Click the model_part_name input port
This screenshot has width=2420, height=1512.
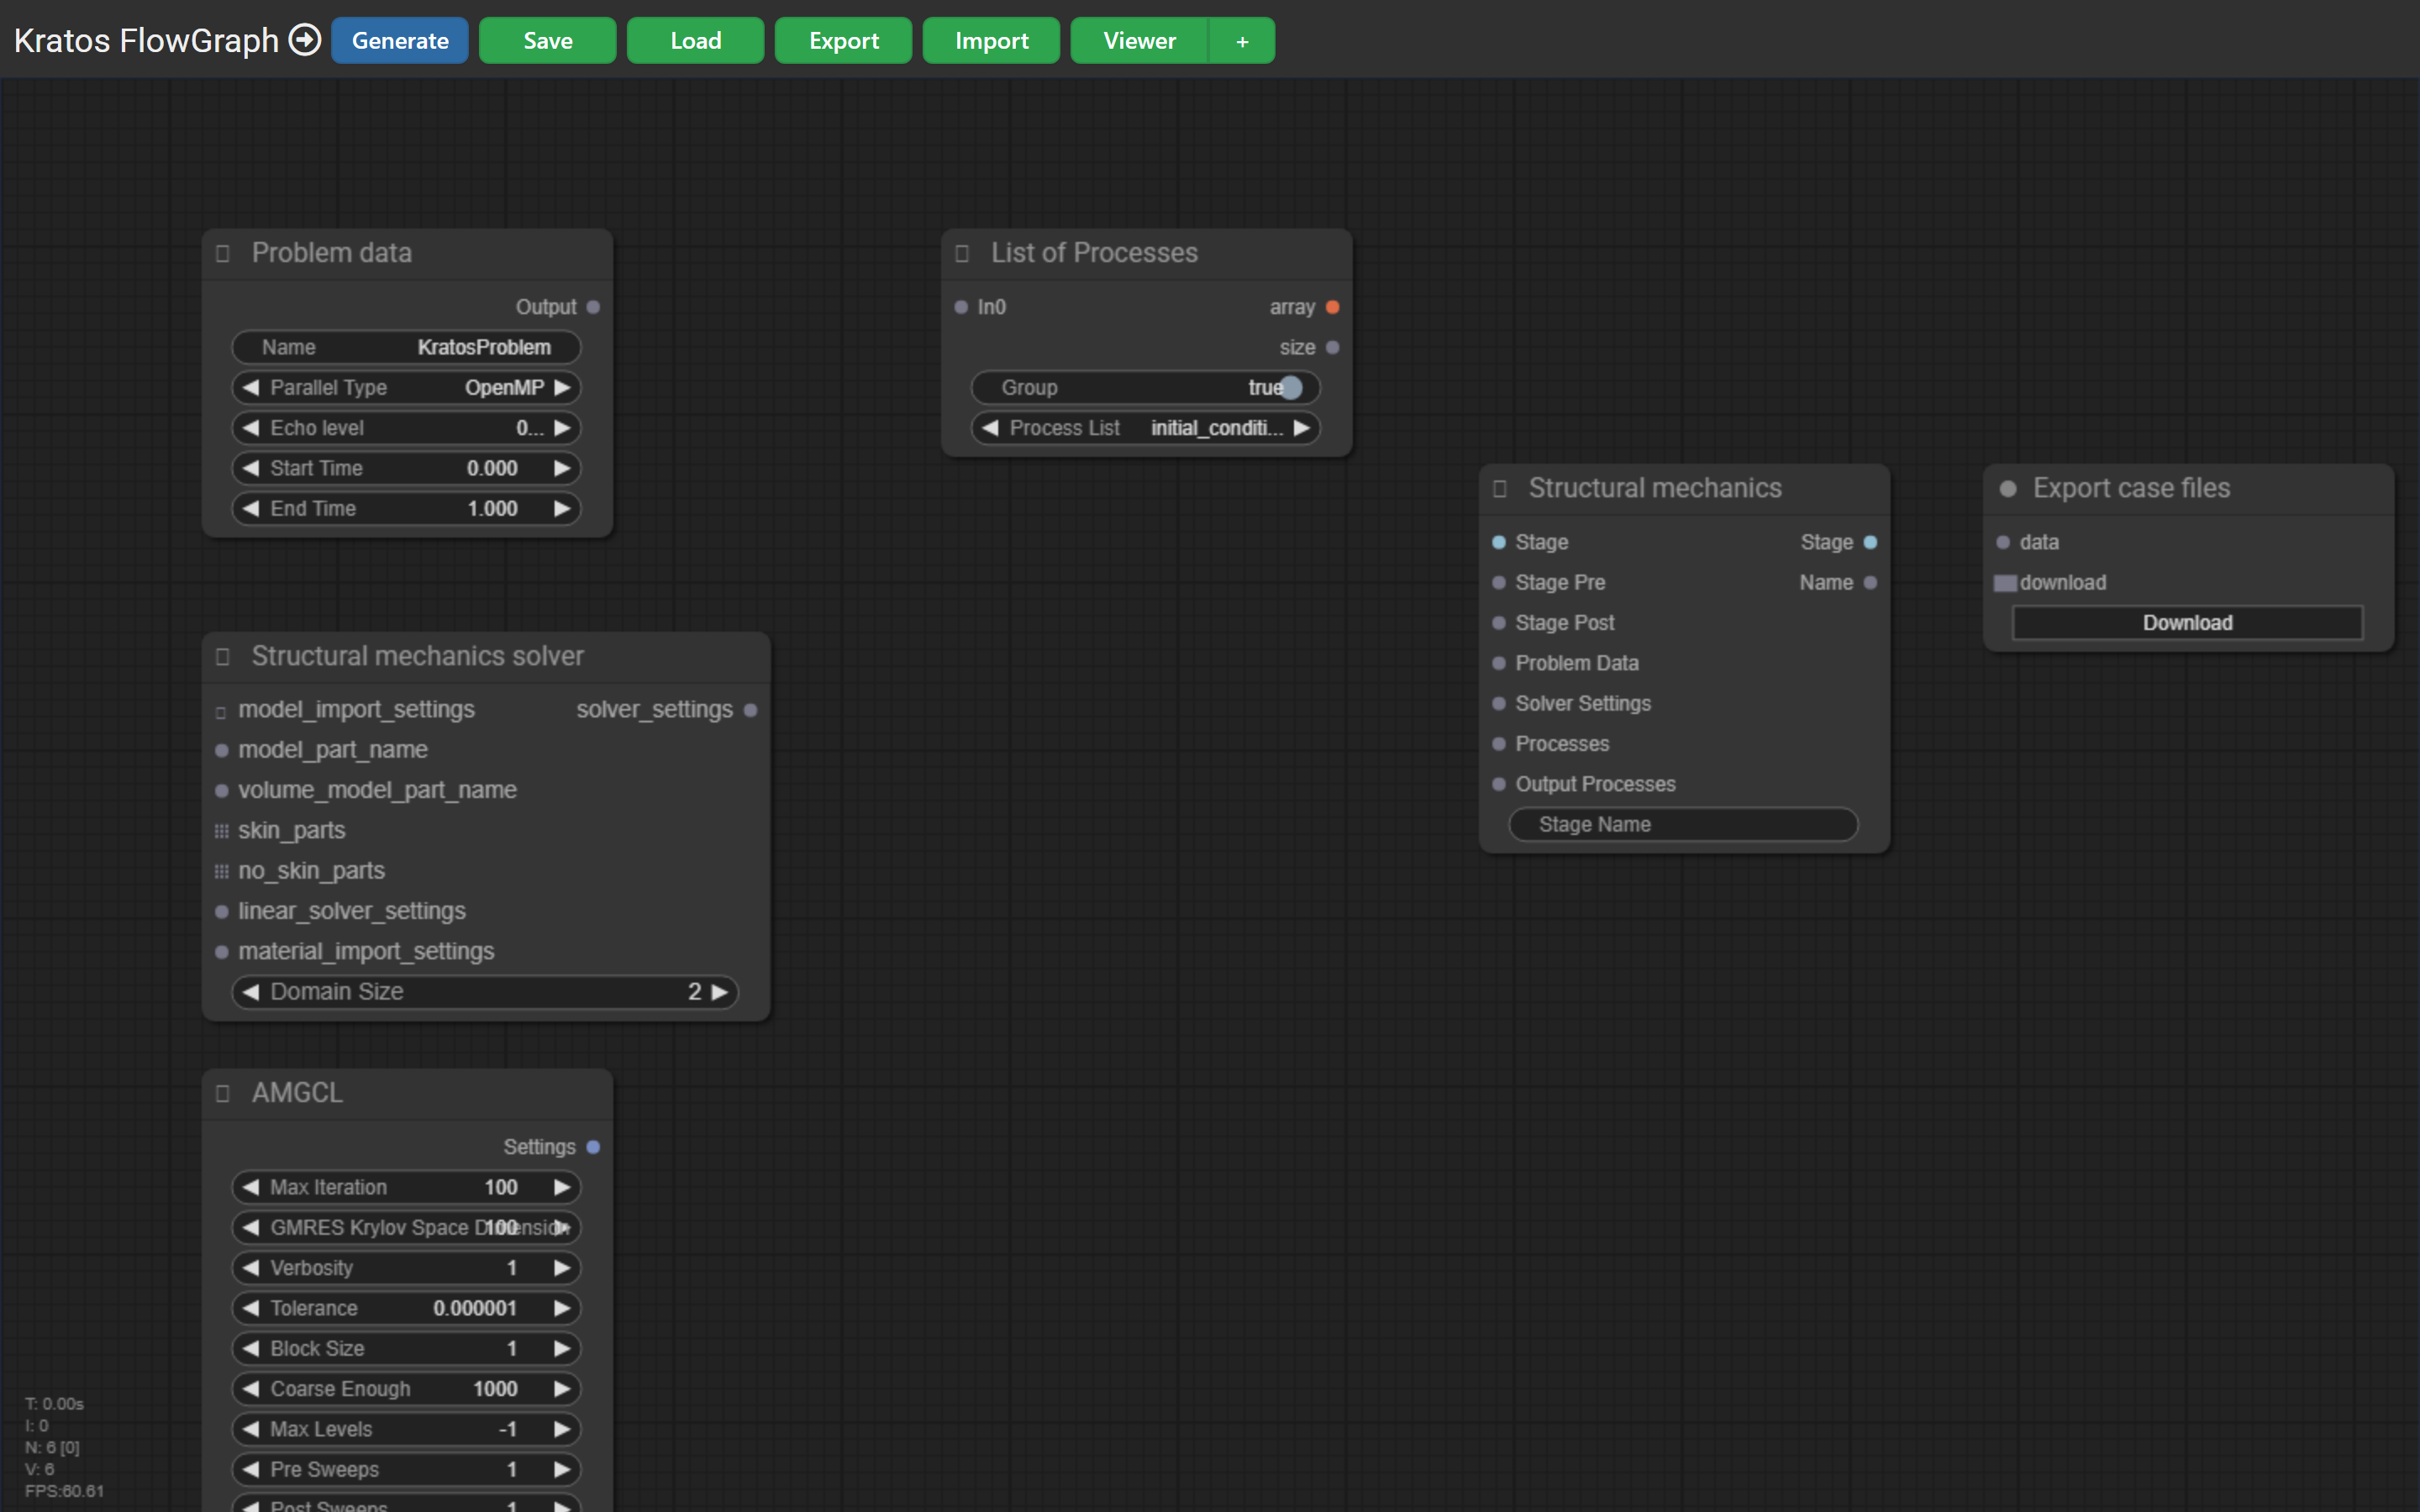(x=222, y=750)
